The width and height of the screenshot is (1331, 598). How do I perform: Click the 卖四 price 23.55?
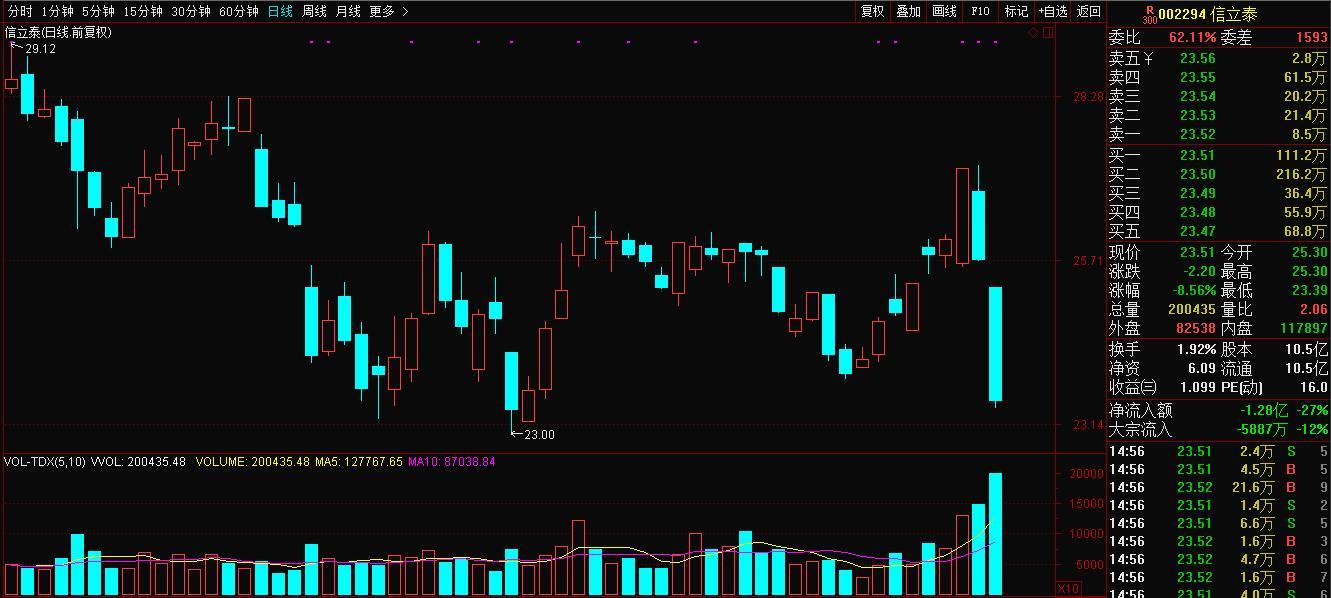click(x=1198, y=78)
